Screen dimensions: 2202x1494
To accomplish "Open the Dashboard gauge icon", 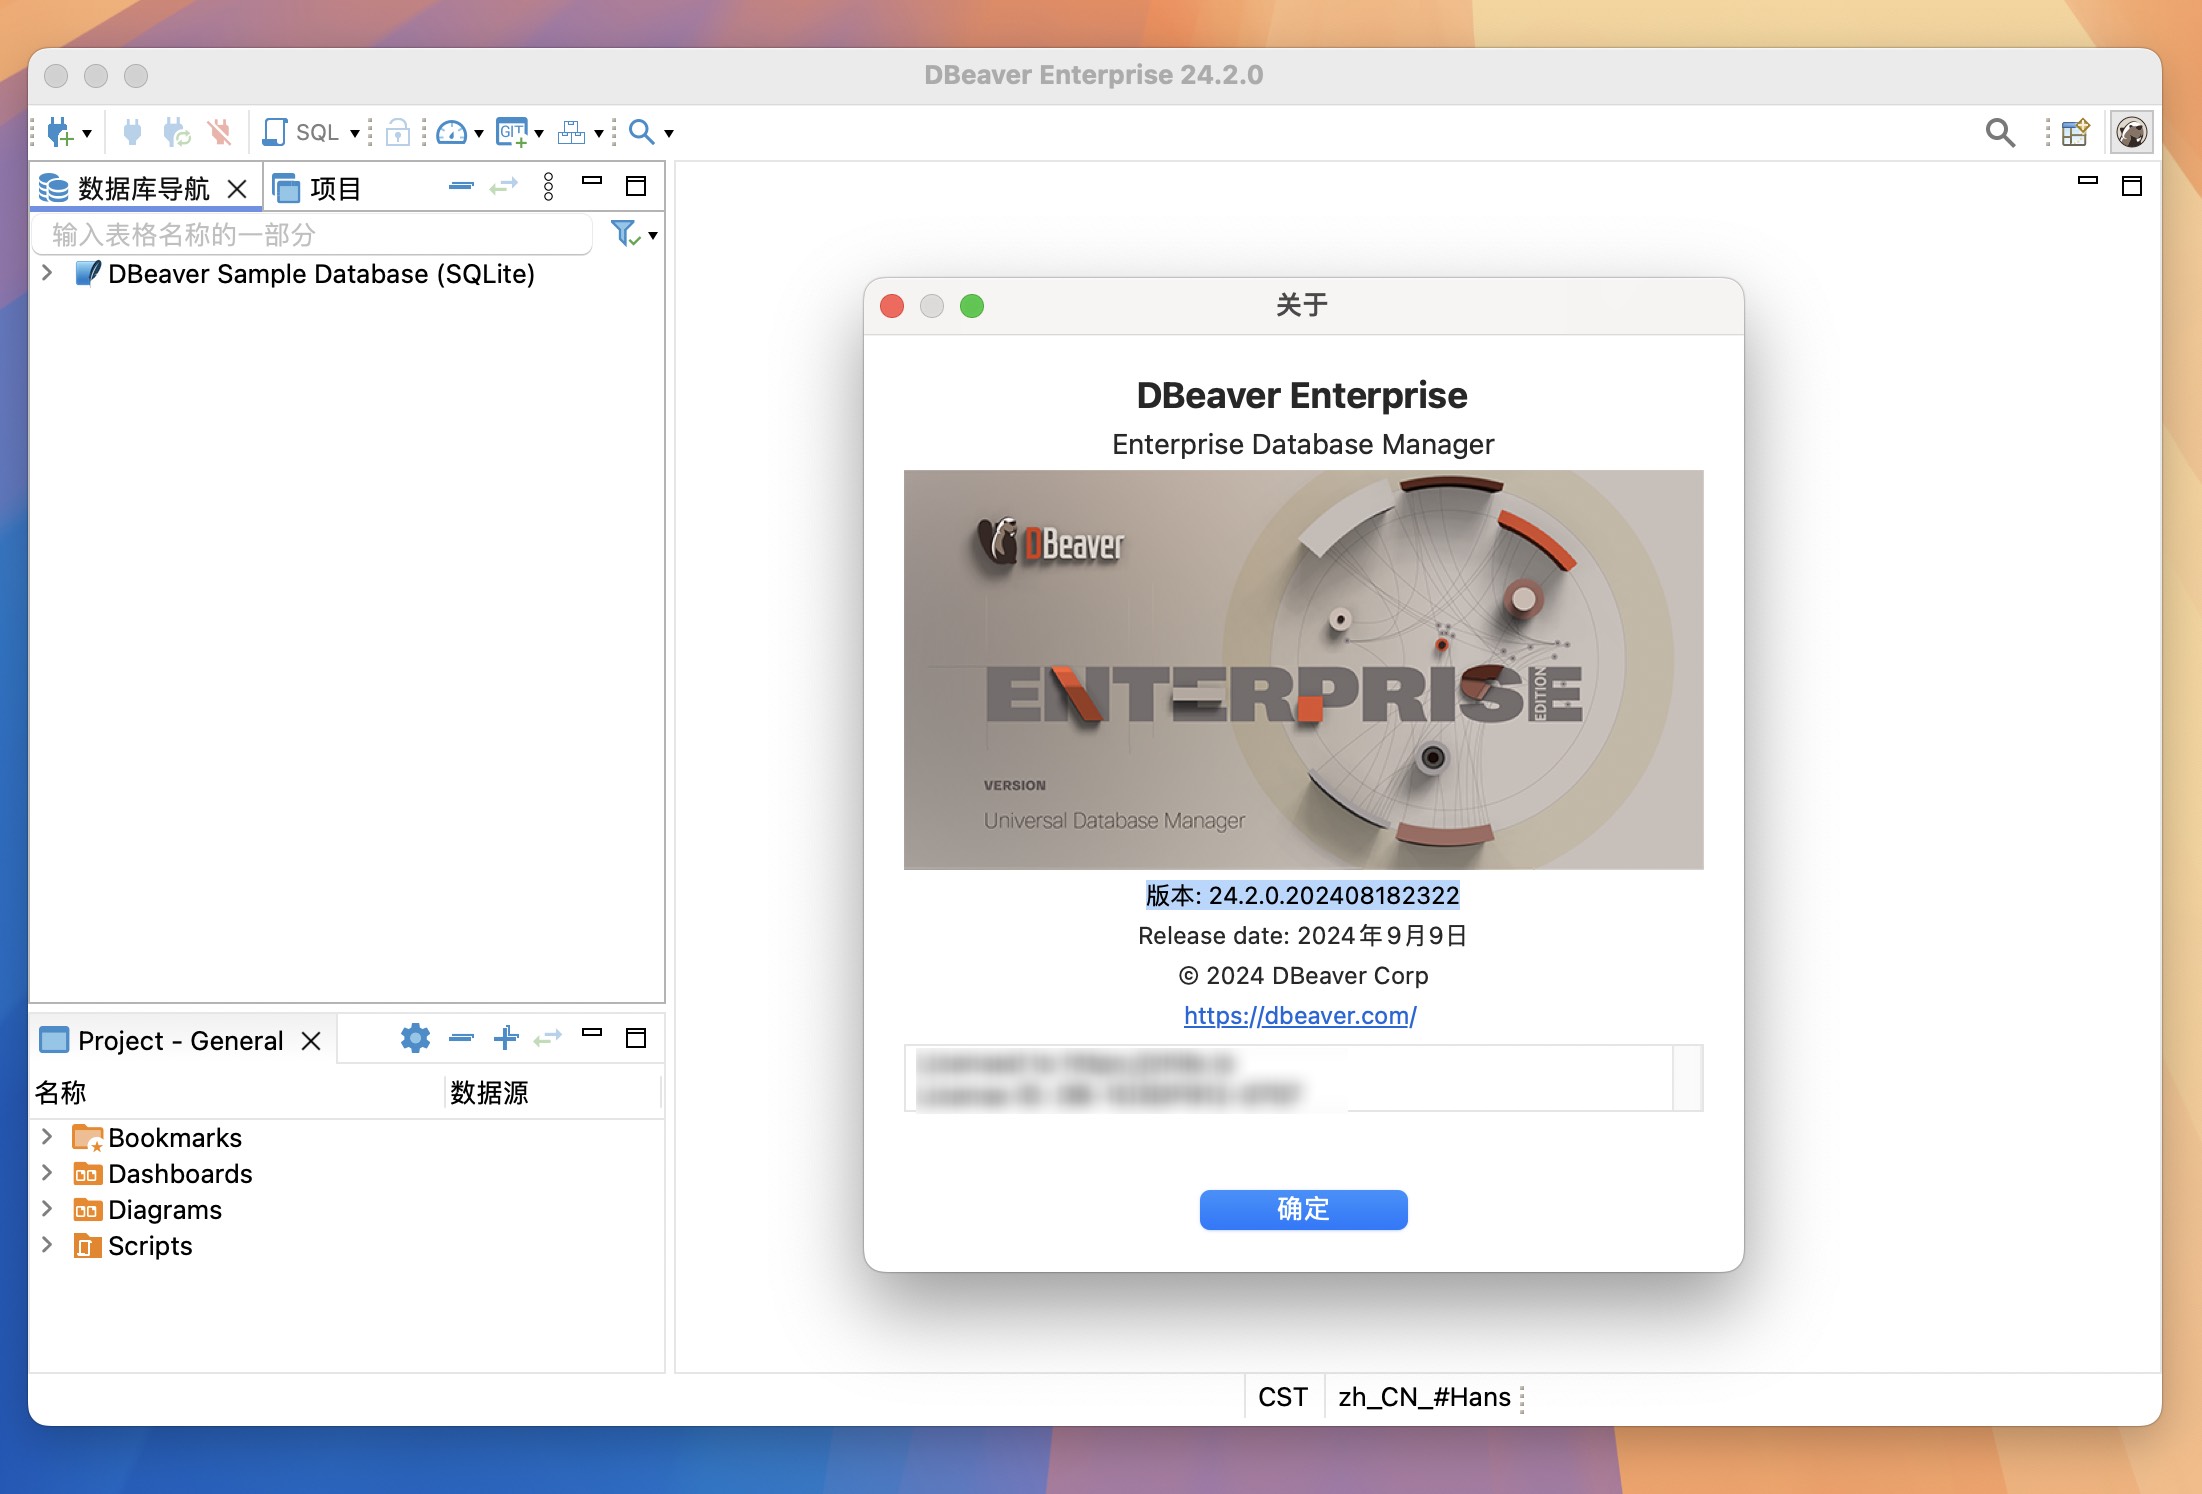I will pyautogui.click(x=452, y=132).
